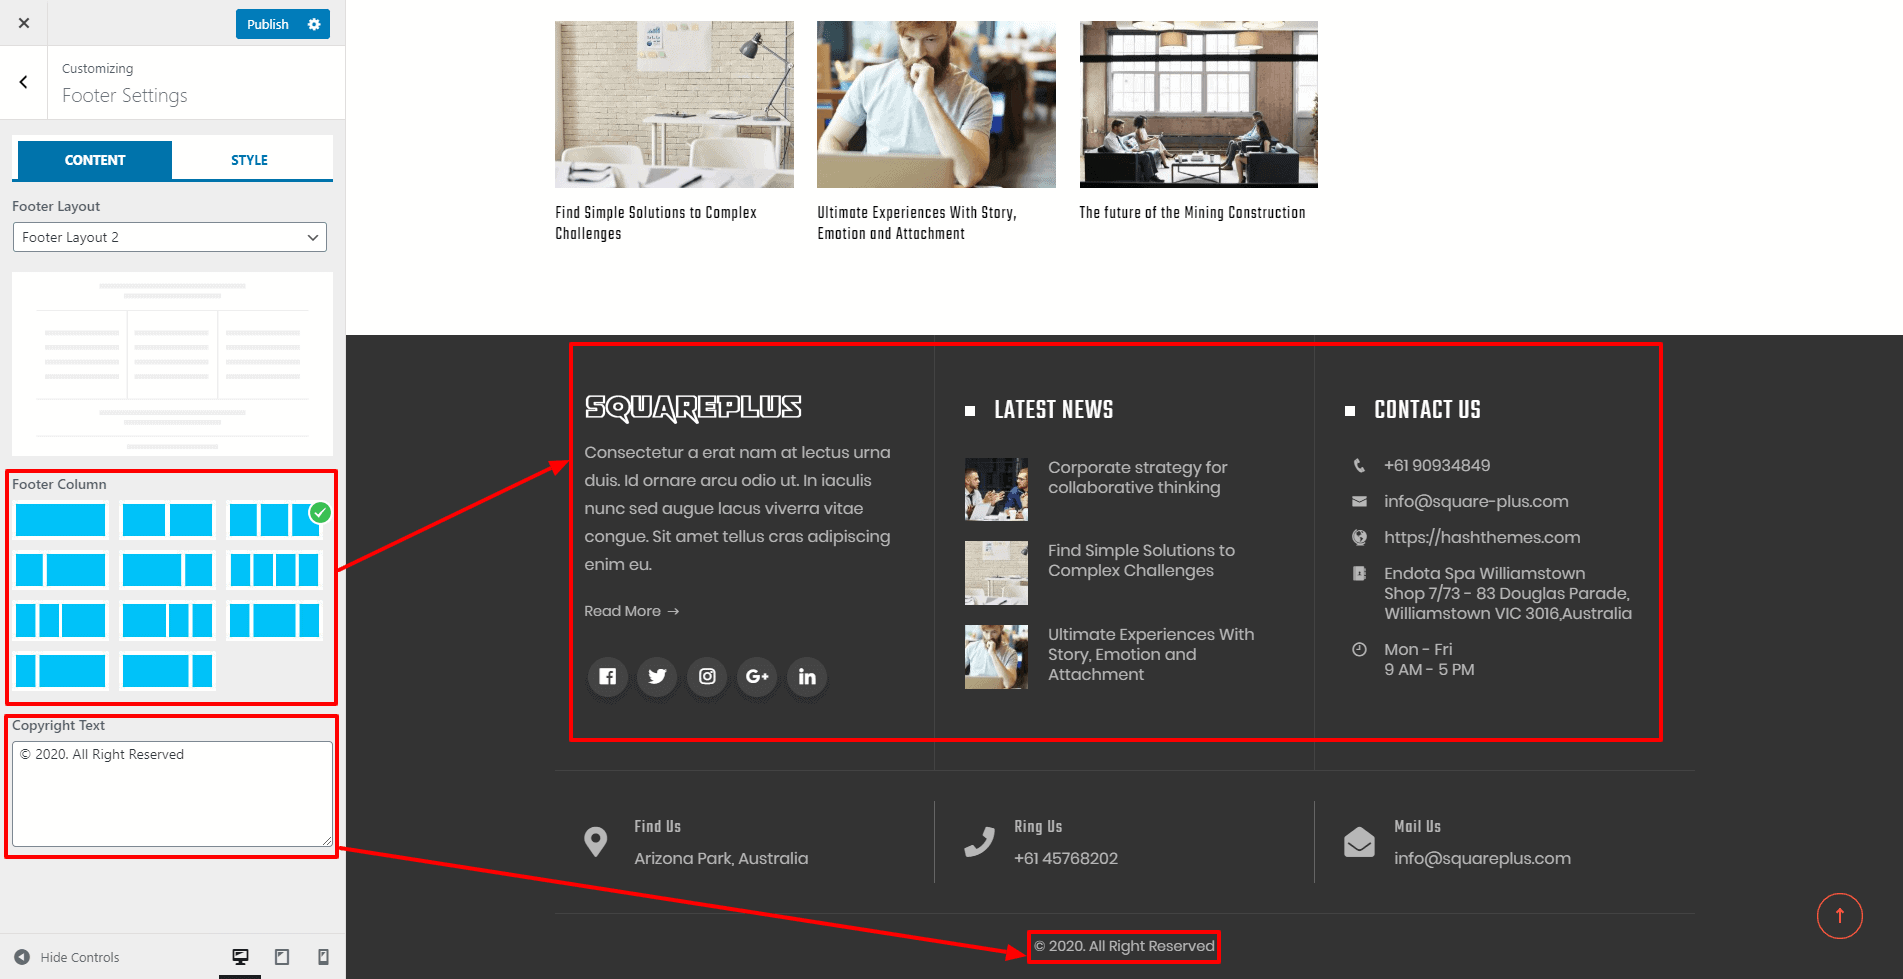Select the second-row narrow-left wide-right footer option
1903x979 pixels.
61,570
